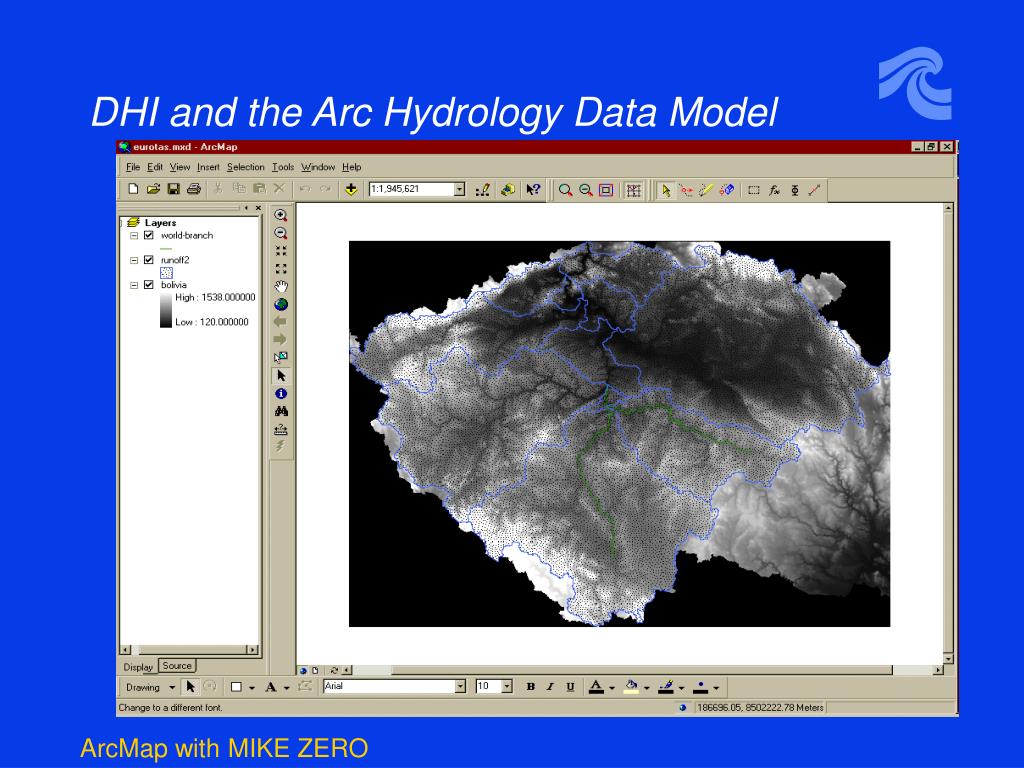Pick the Zoom Out tool in vertical toolbar
The height and width of the screenshot is (768, 1024).
click(x=281, y=233)
